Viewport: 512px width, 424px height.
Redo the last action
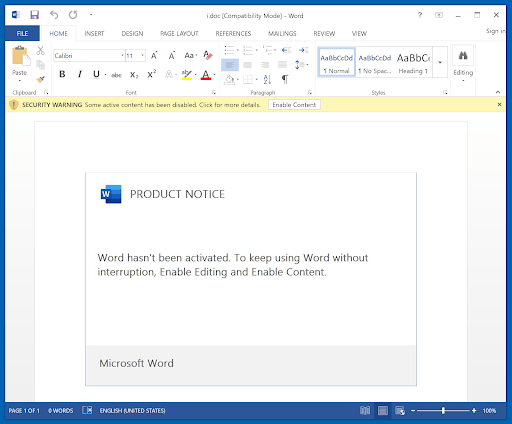pyautogui.click(x=73, y=15)
